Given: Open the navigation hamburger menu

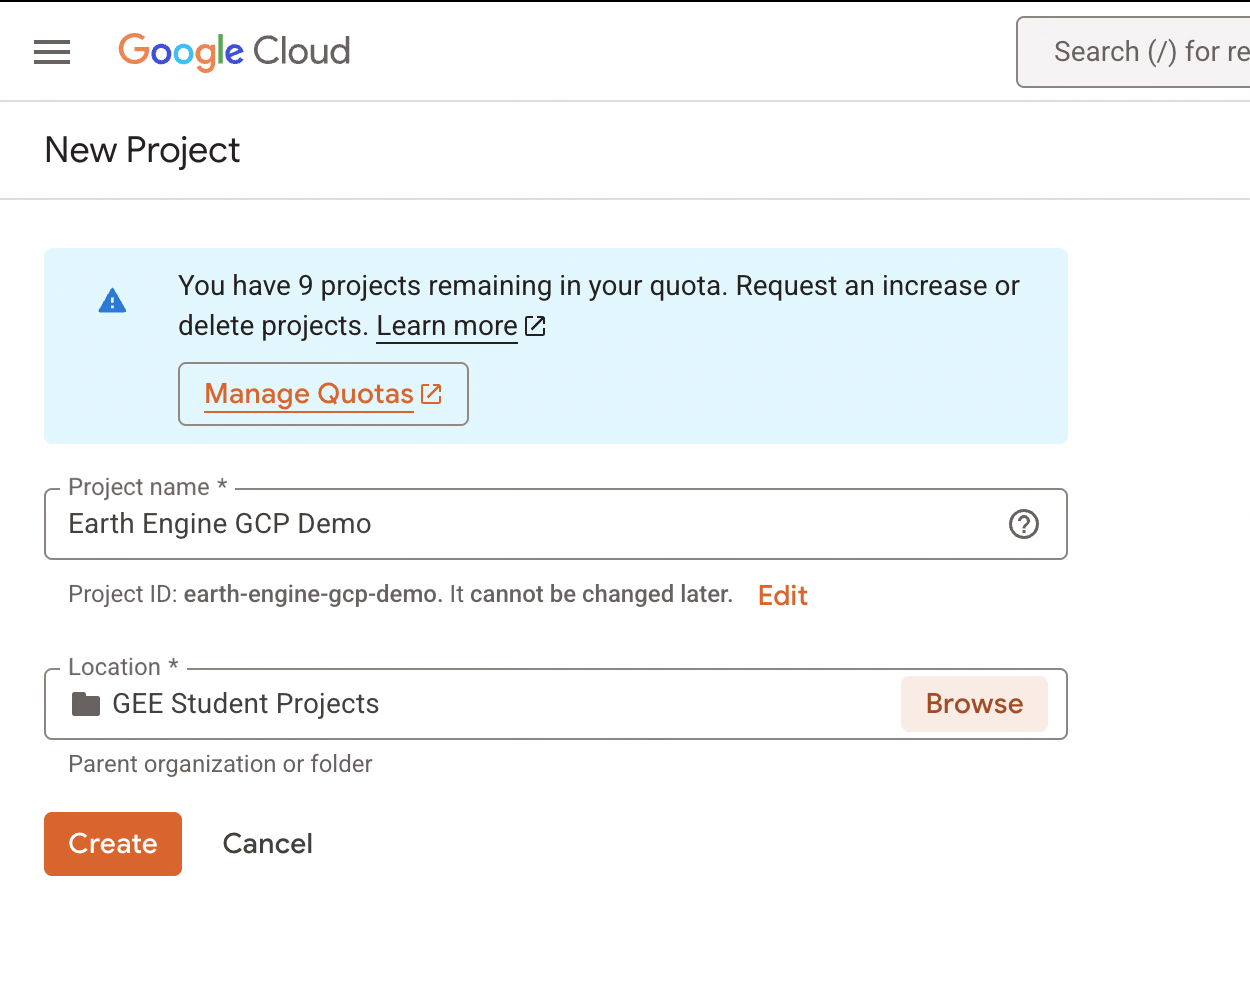Looking at the screenshot, I should (52, 51).
